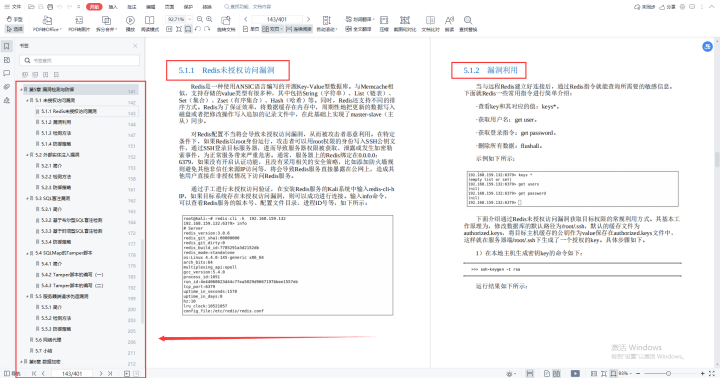
Task: Zoom in with the plus magnifier
Action: (x=209, y=19)
